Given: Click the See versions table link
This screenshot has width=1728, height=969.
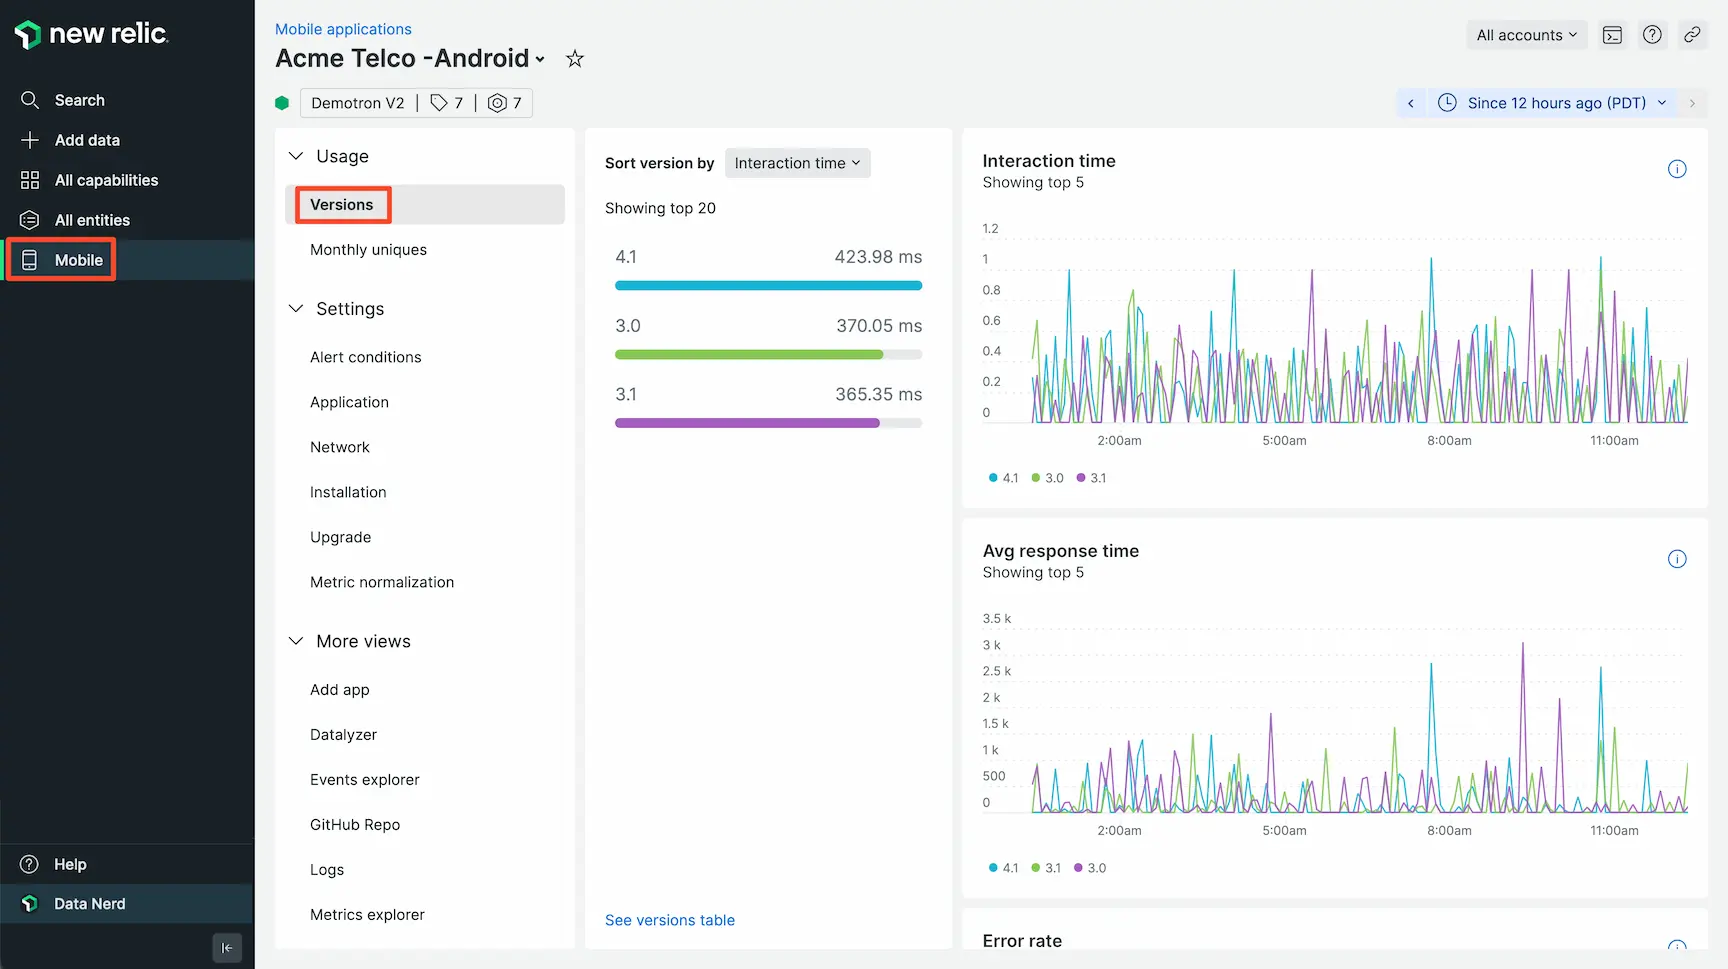Looking at the screenshot, I should [x=670, y=920].
